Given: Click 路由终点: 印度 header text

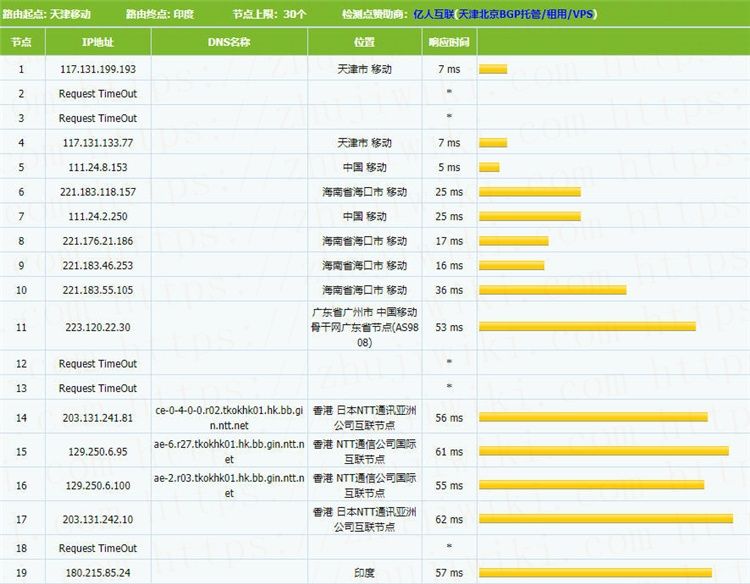Looking at the screenshot, I should click(160, 14).
